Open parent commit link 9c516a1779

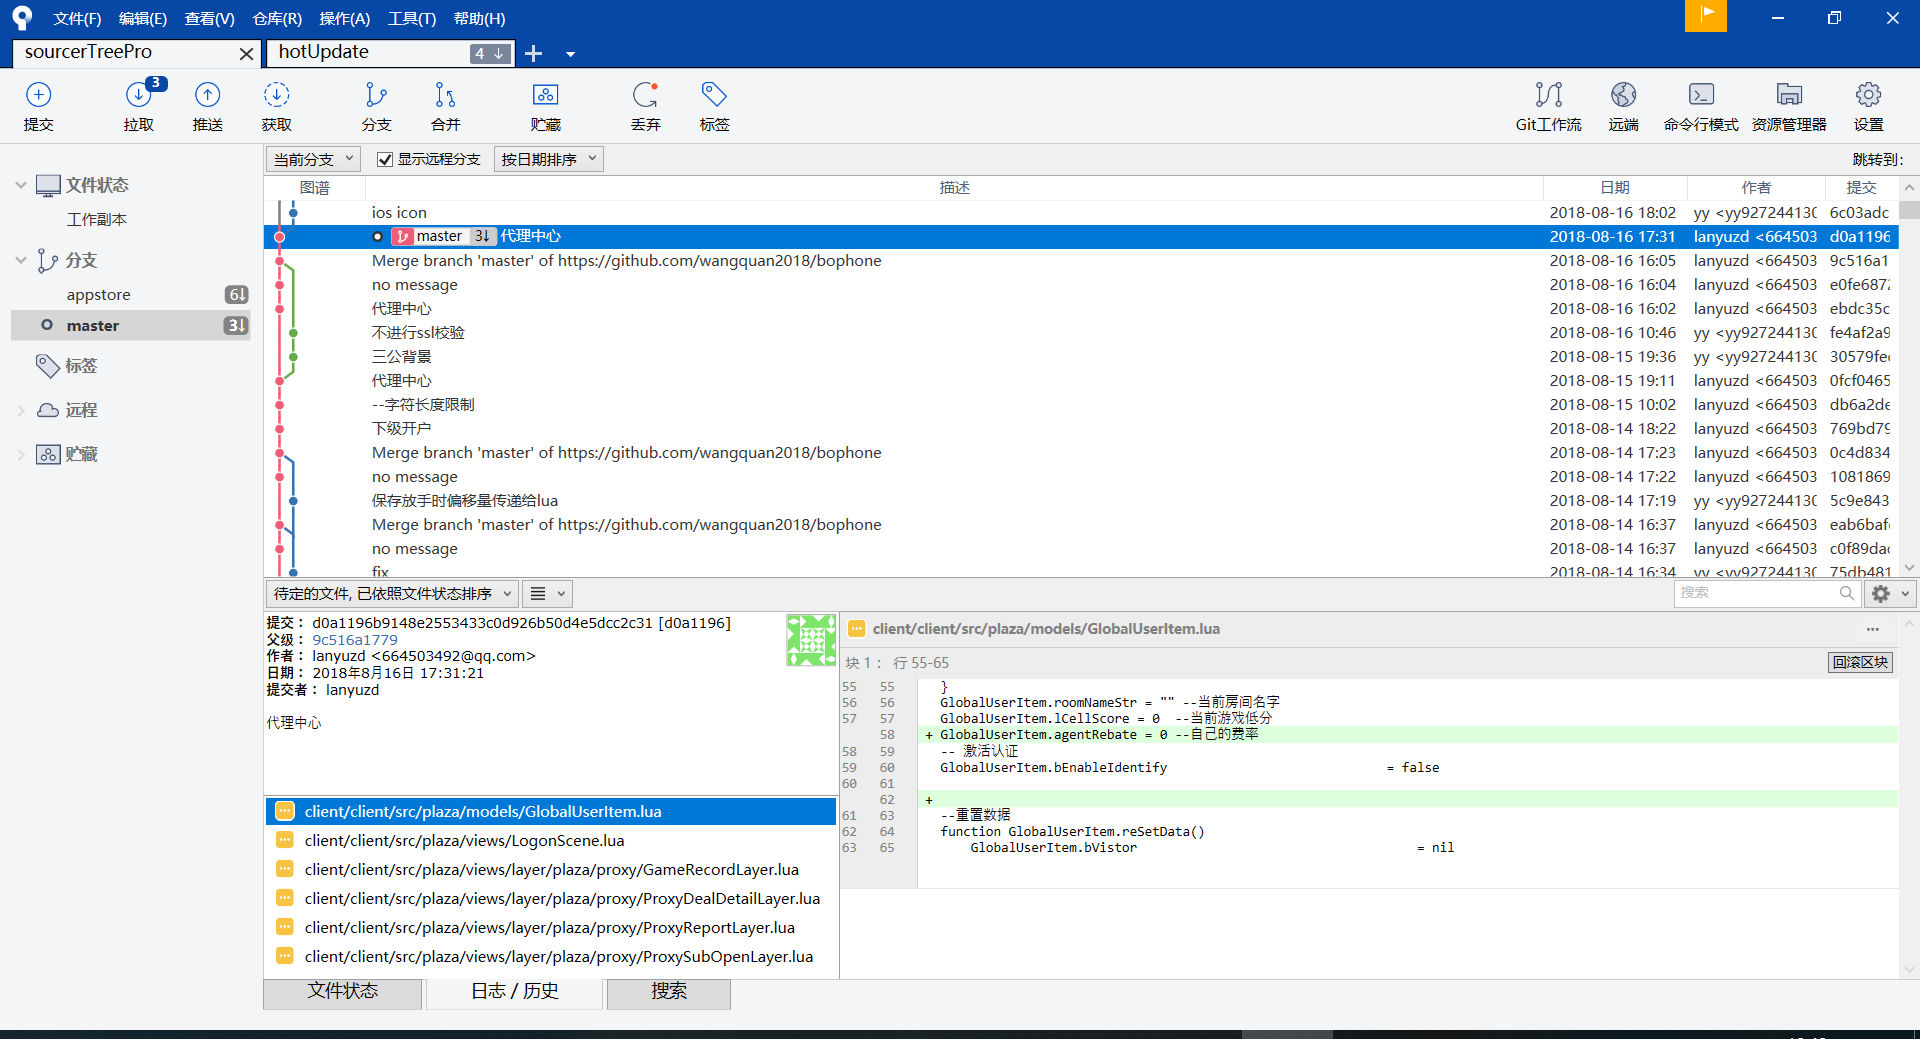[355, 640]
